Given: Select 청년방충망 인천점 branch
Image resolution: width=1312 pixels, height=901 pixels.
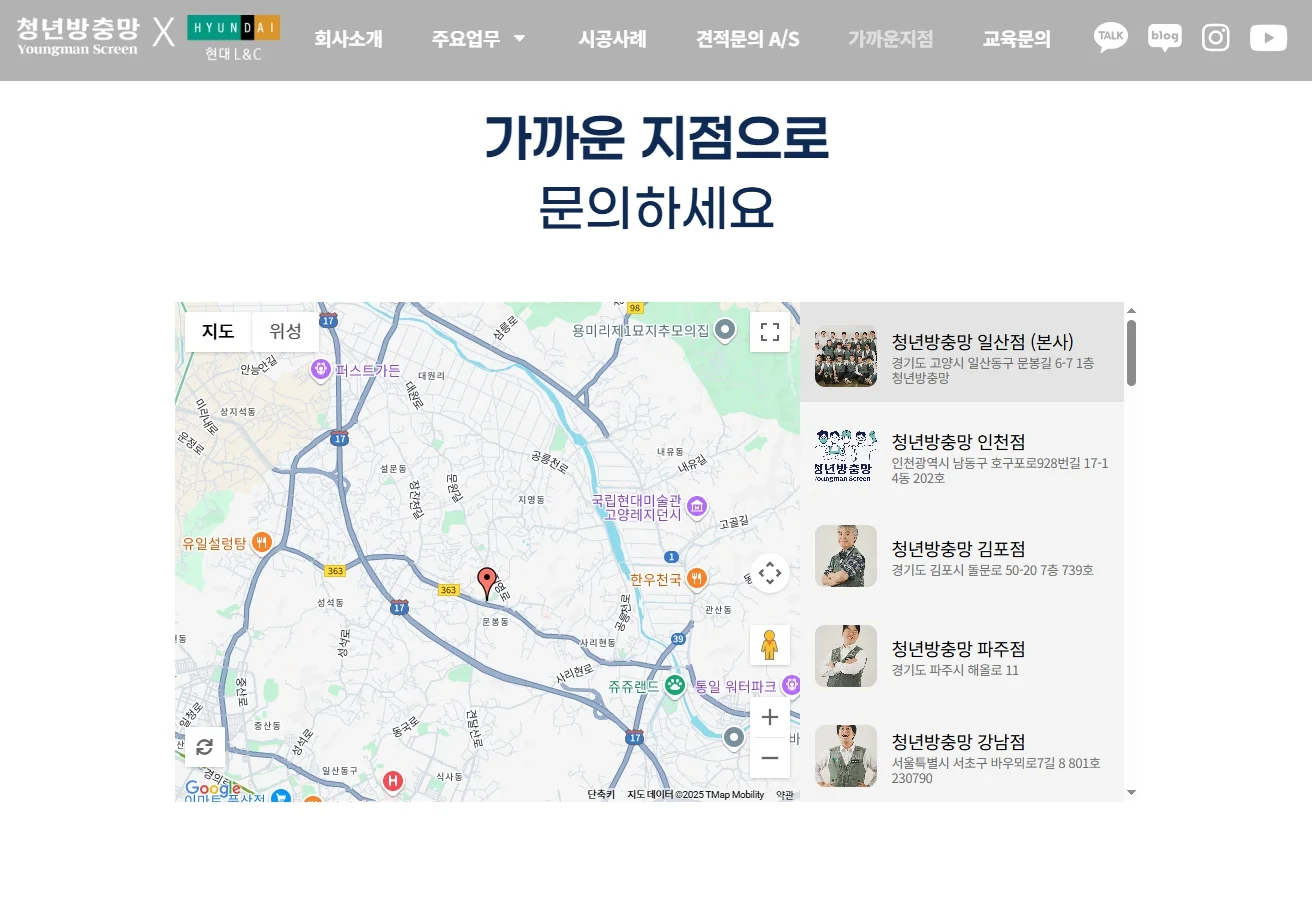Looking at the screenshot, I should tap(962, 456).
